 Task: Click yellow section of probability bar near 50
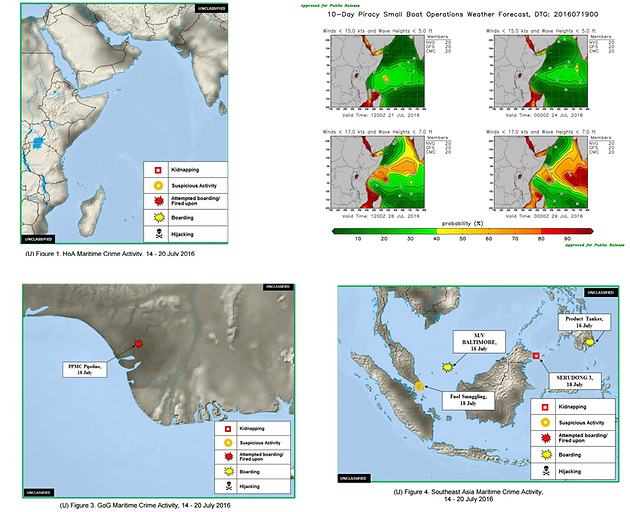click(x=462, y=231)
